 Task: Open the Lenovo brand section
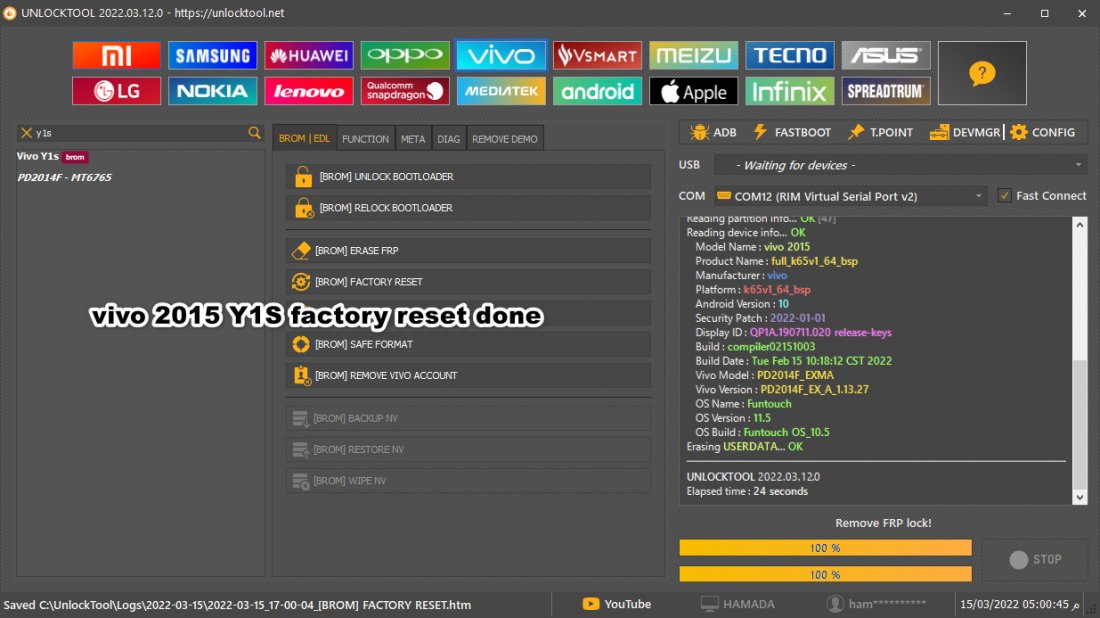click(x=309, y=91)
